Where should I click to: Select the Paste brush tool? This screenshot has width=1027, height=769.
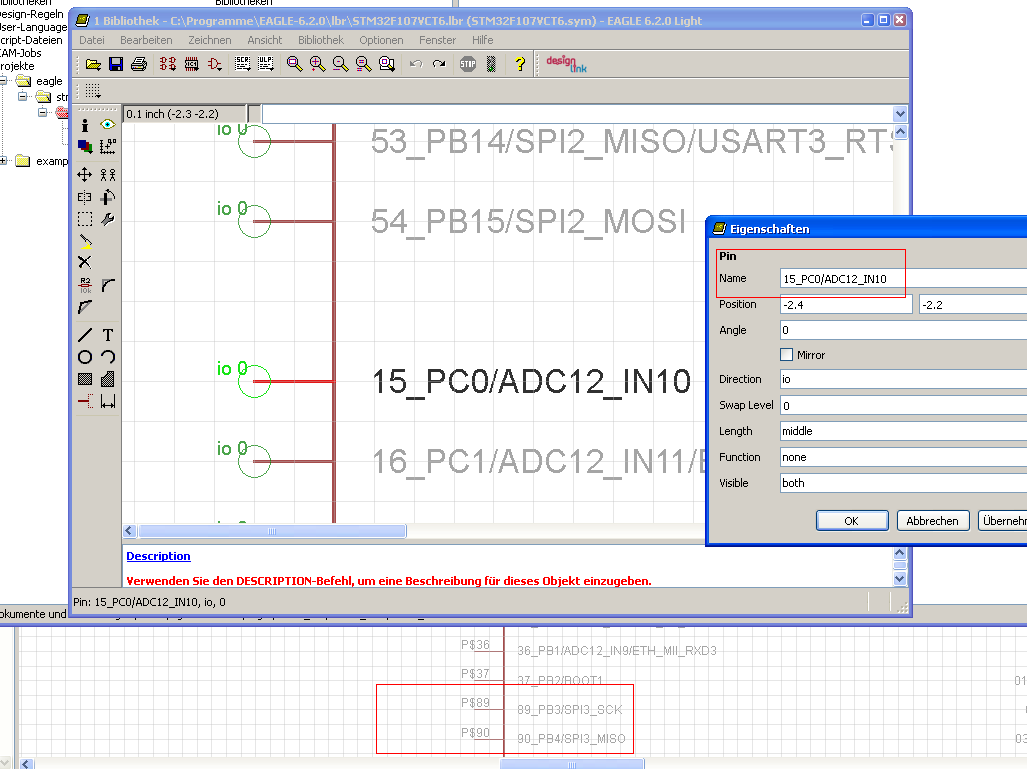(x=84, y=241)
